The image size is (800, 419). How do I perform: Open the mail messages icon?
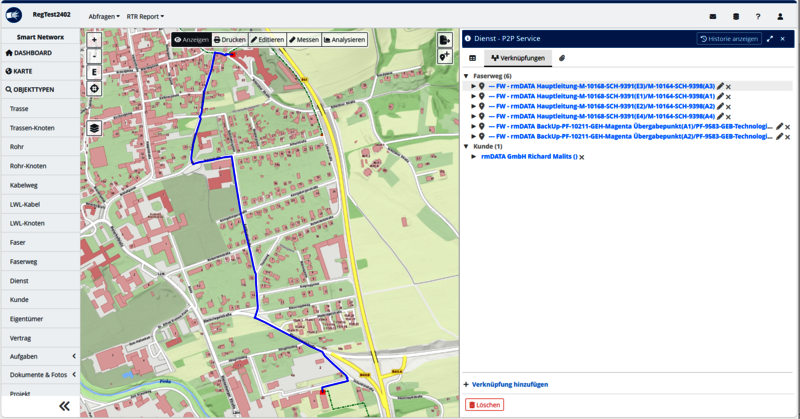point(713,16)
